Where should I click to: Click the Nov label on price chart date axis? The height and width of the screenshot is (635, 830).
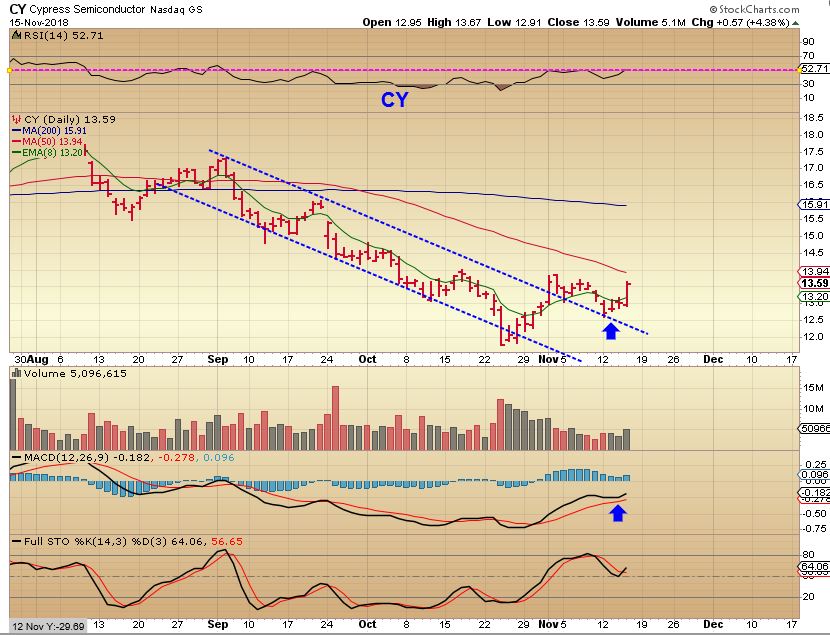click(x=548, y=359)
